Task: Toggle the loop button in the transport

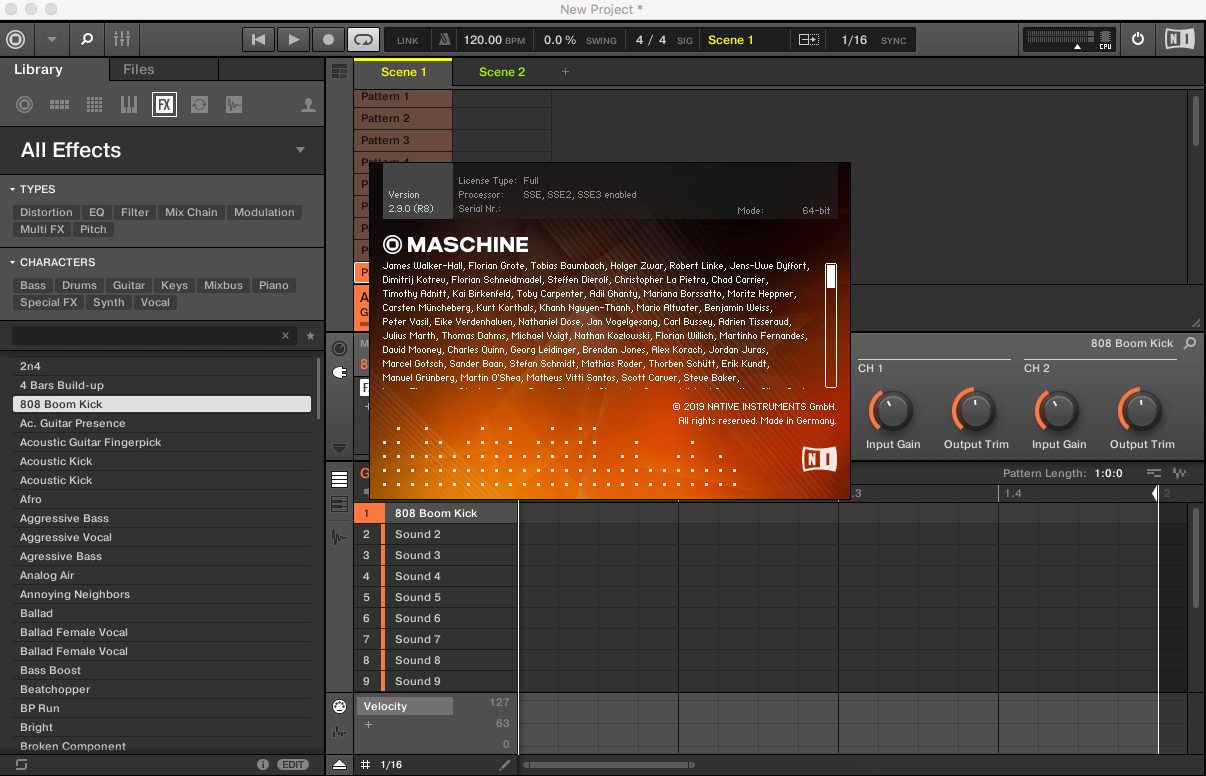Action: [x=363, y=40]
